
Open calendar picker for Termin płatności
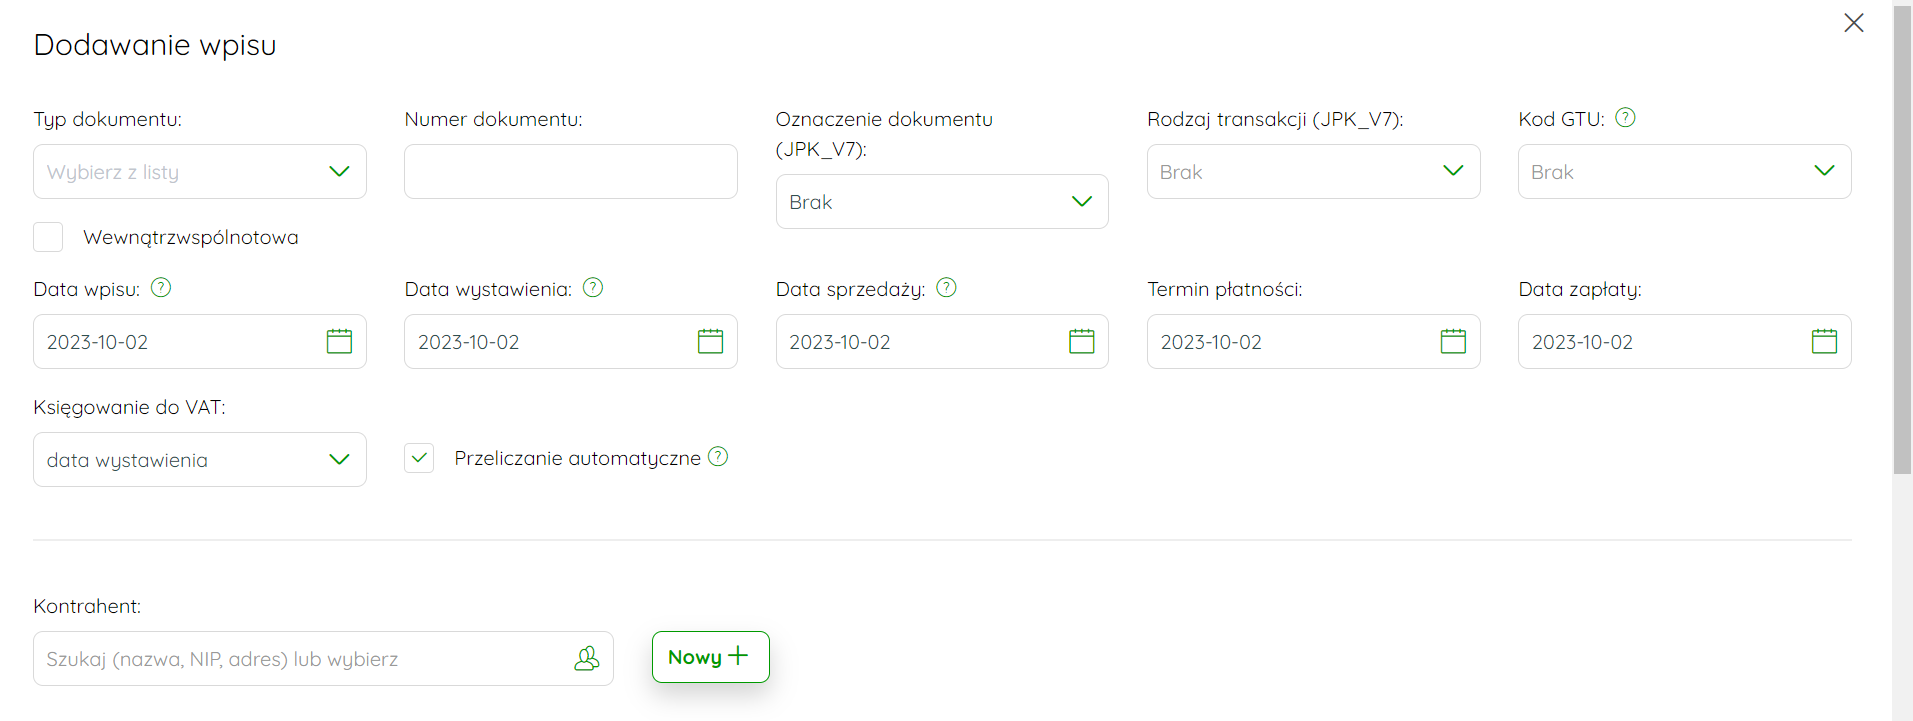click(x=1453, y=342)
